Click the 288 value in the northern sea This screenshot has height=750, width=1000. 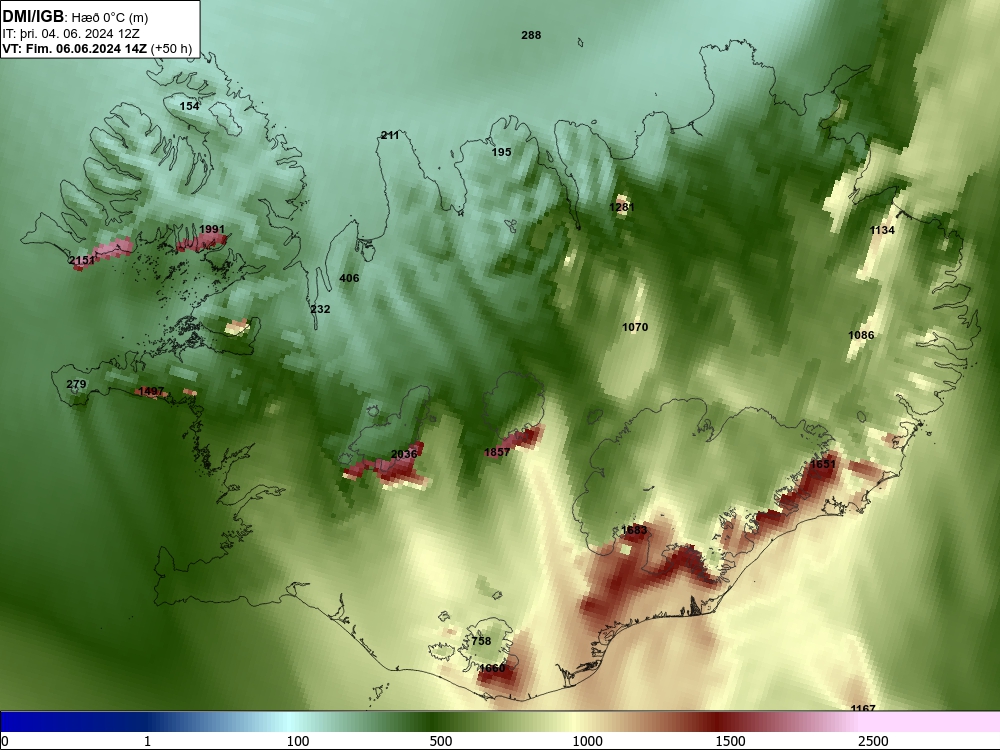[x=531, y=35]
